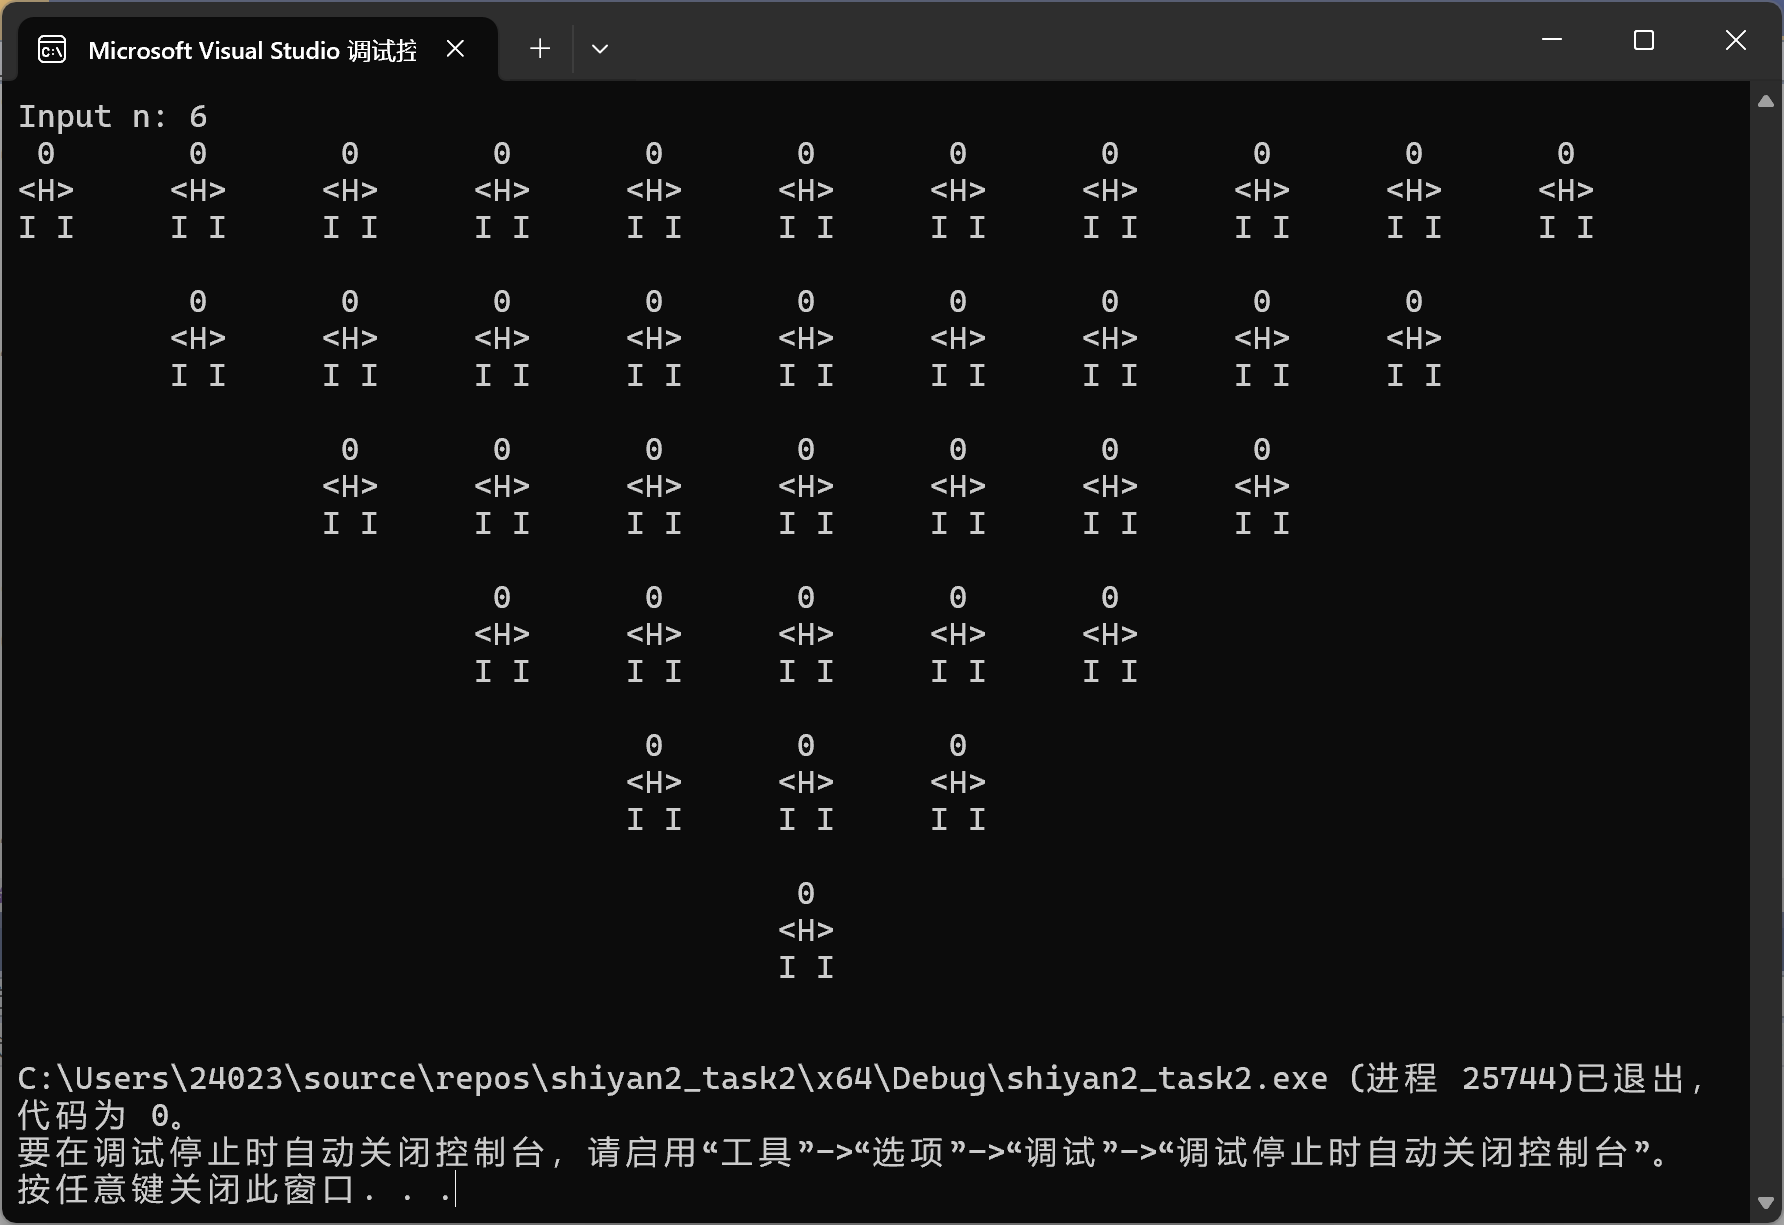Click the "按任意键关闭此窗口" prompt line
The image size is (1784, 1225).
(236, 1189)
